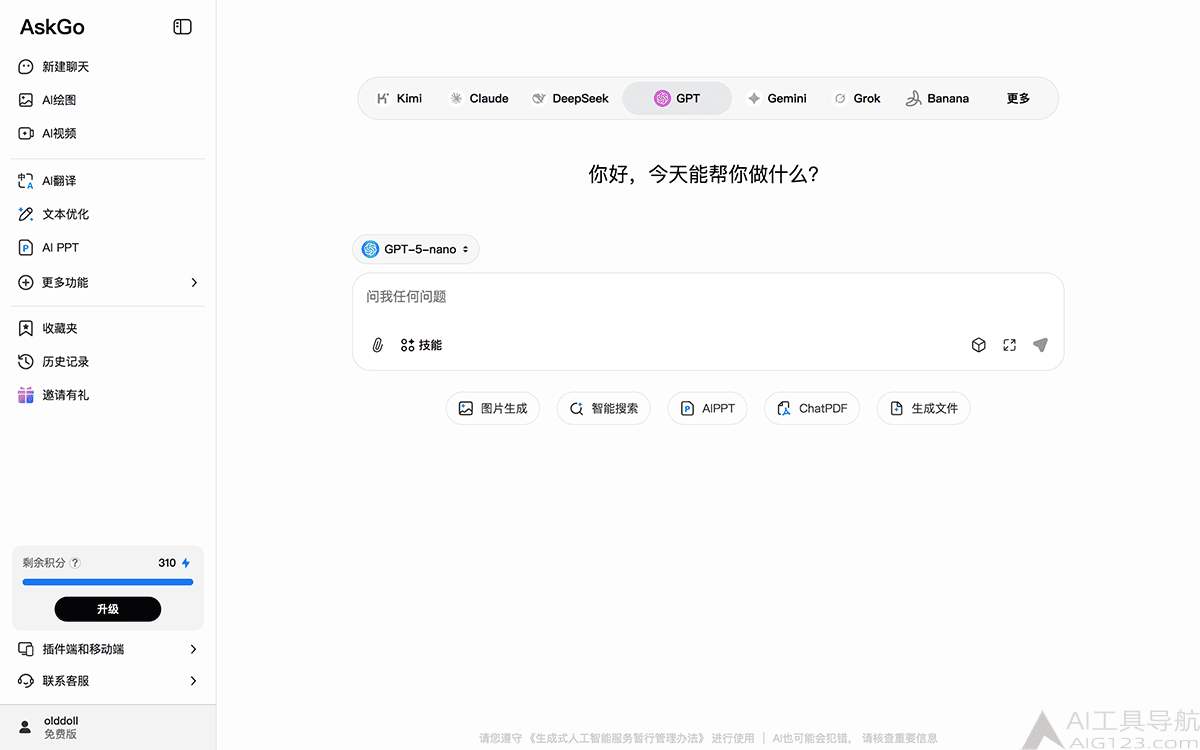Choose the 图片生成 shortcut
The width and height of the screenshot is (1200, 750).
(x=493, y=408)
